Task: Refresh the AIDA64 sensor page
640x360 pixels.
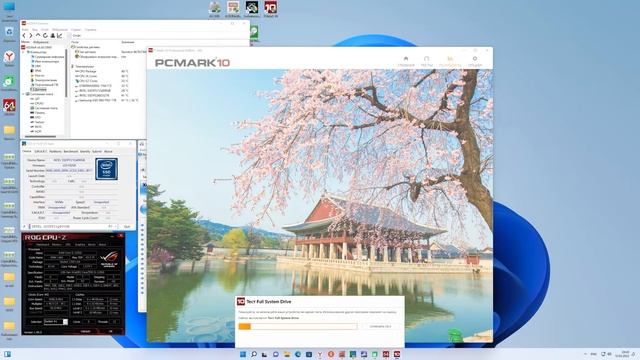Action: click(x=45, y=36)
